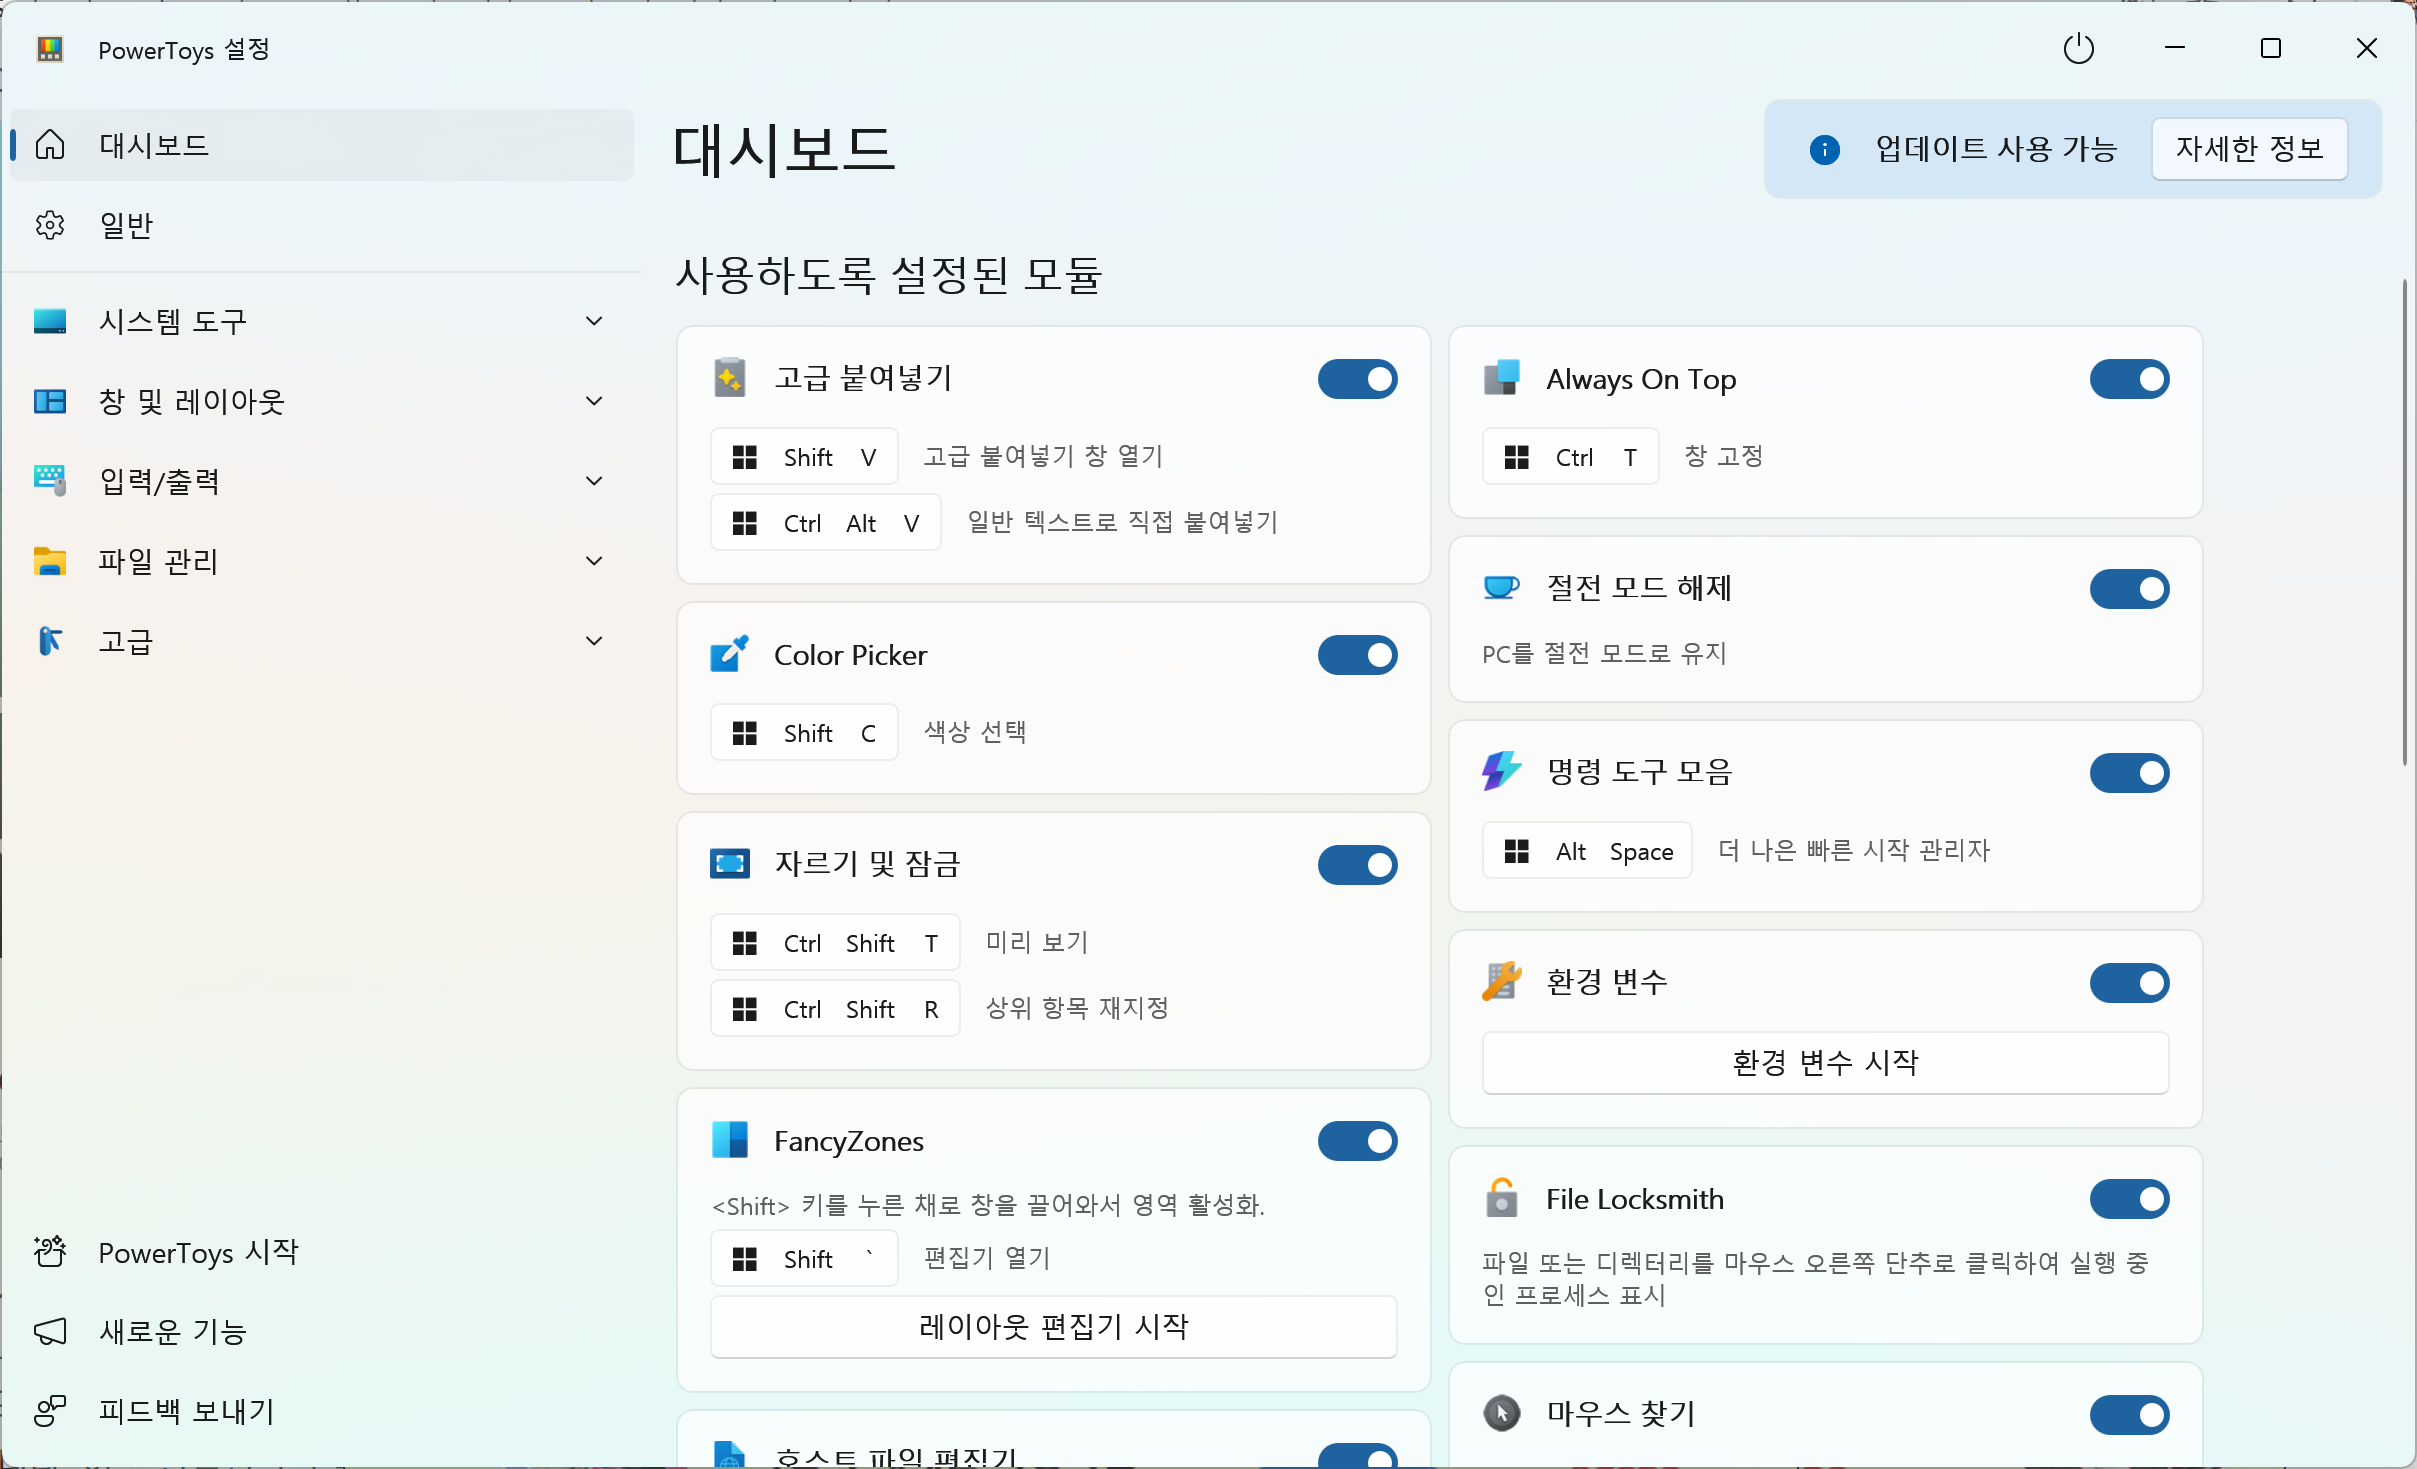
Task: Click the gear icon beside 일반
Action: click(50, 225)
